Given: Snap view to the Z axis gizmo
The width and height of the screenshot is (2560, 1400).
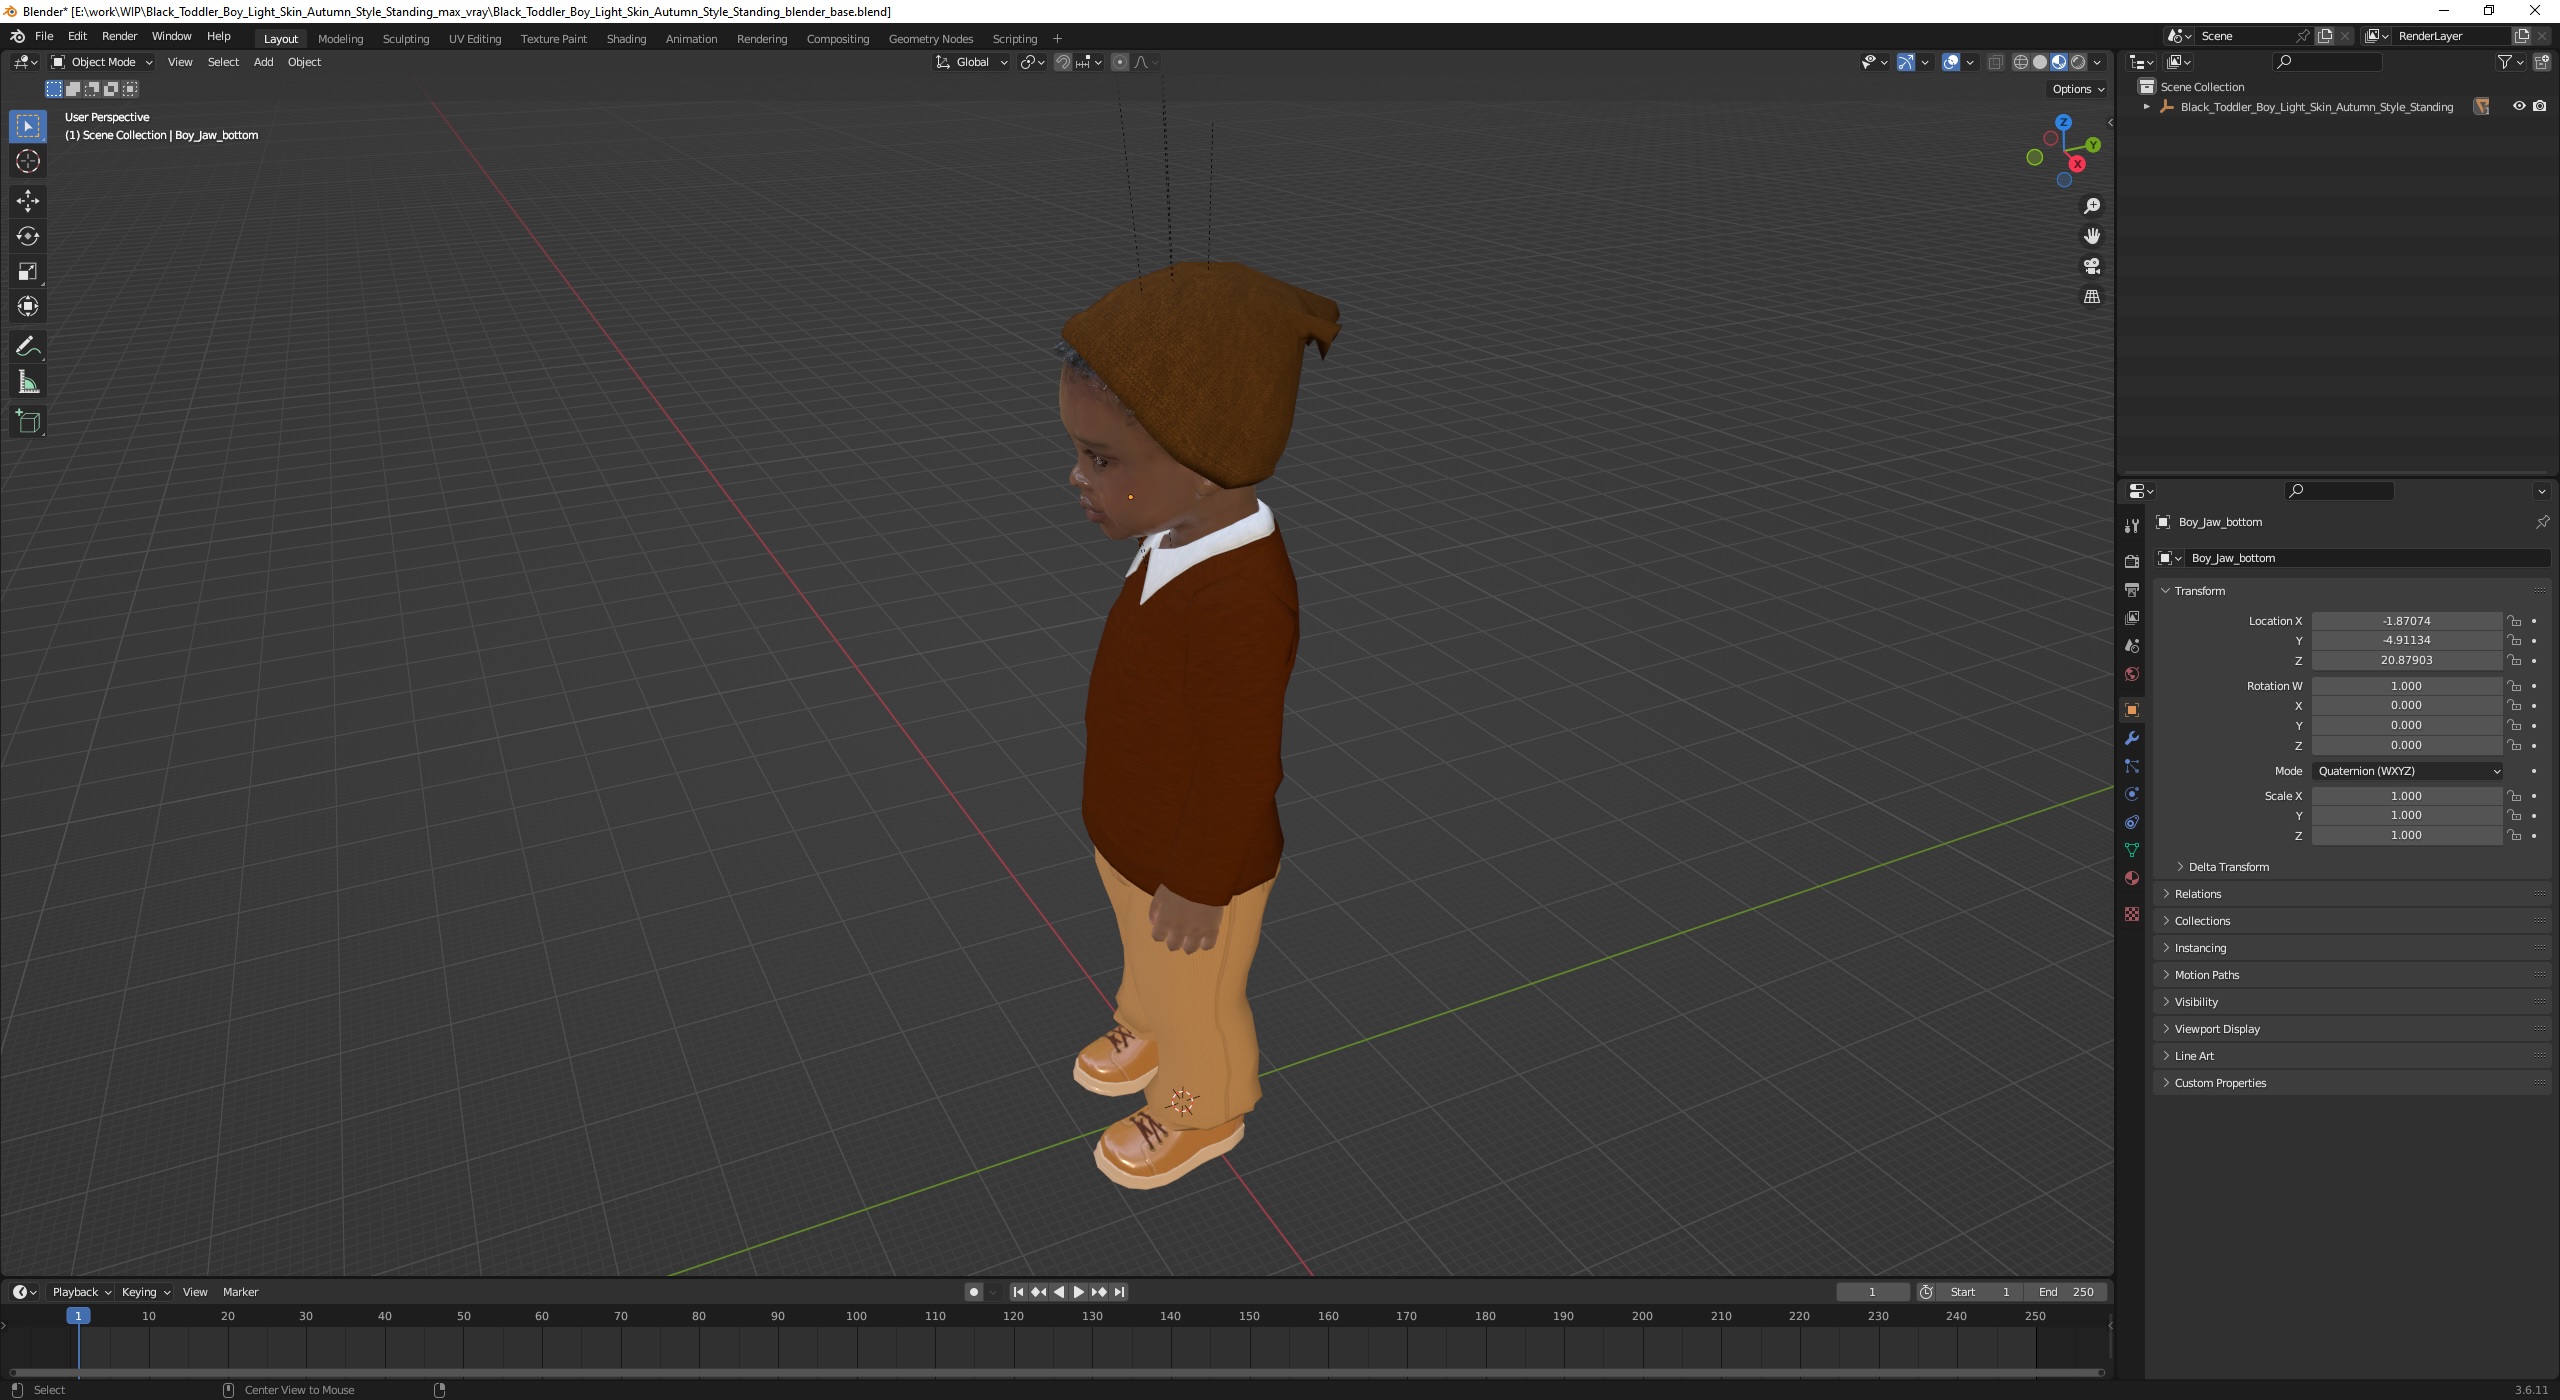Looking at the screenshot, I should coord(2063,122).
